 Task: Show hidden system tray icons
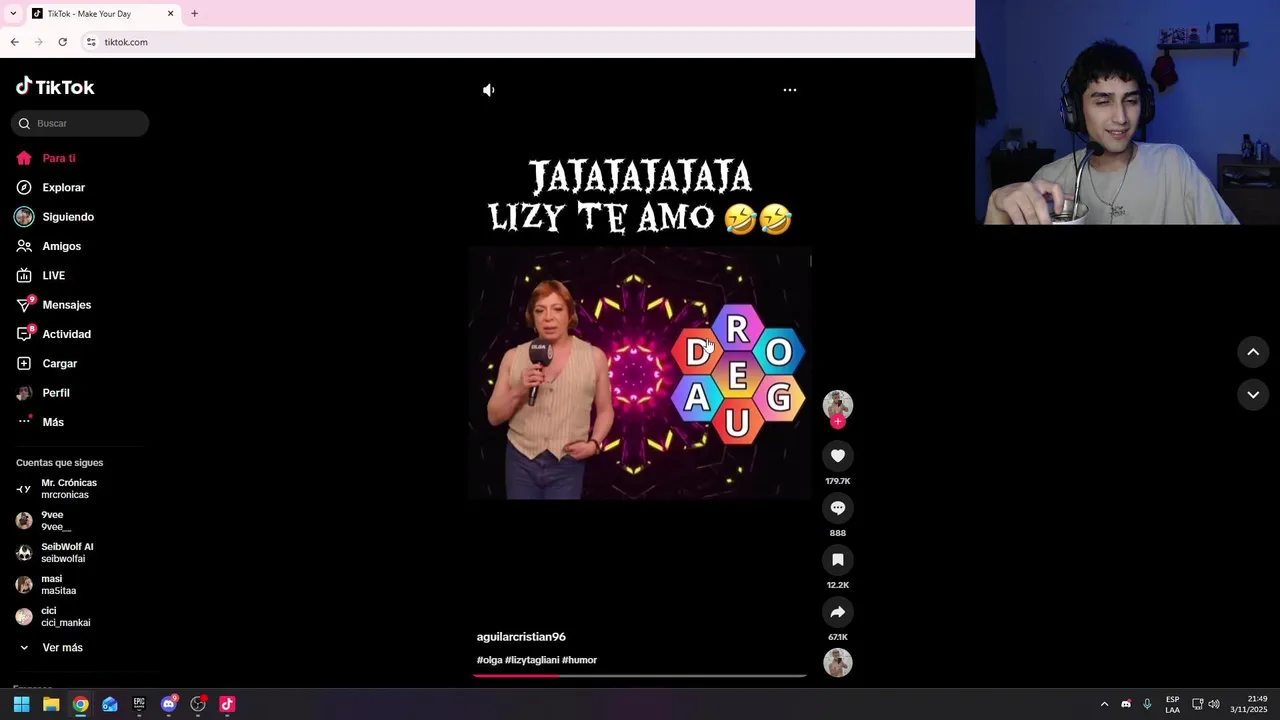tap(1104, 704)
